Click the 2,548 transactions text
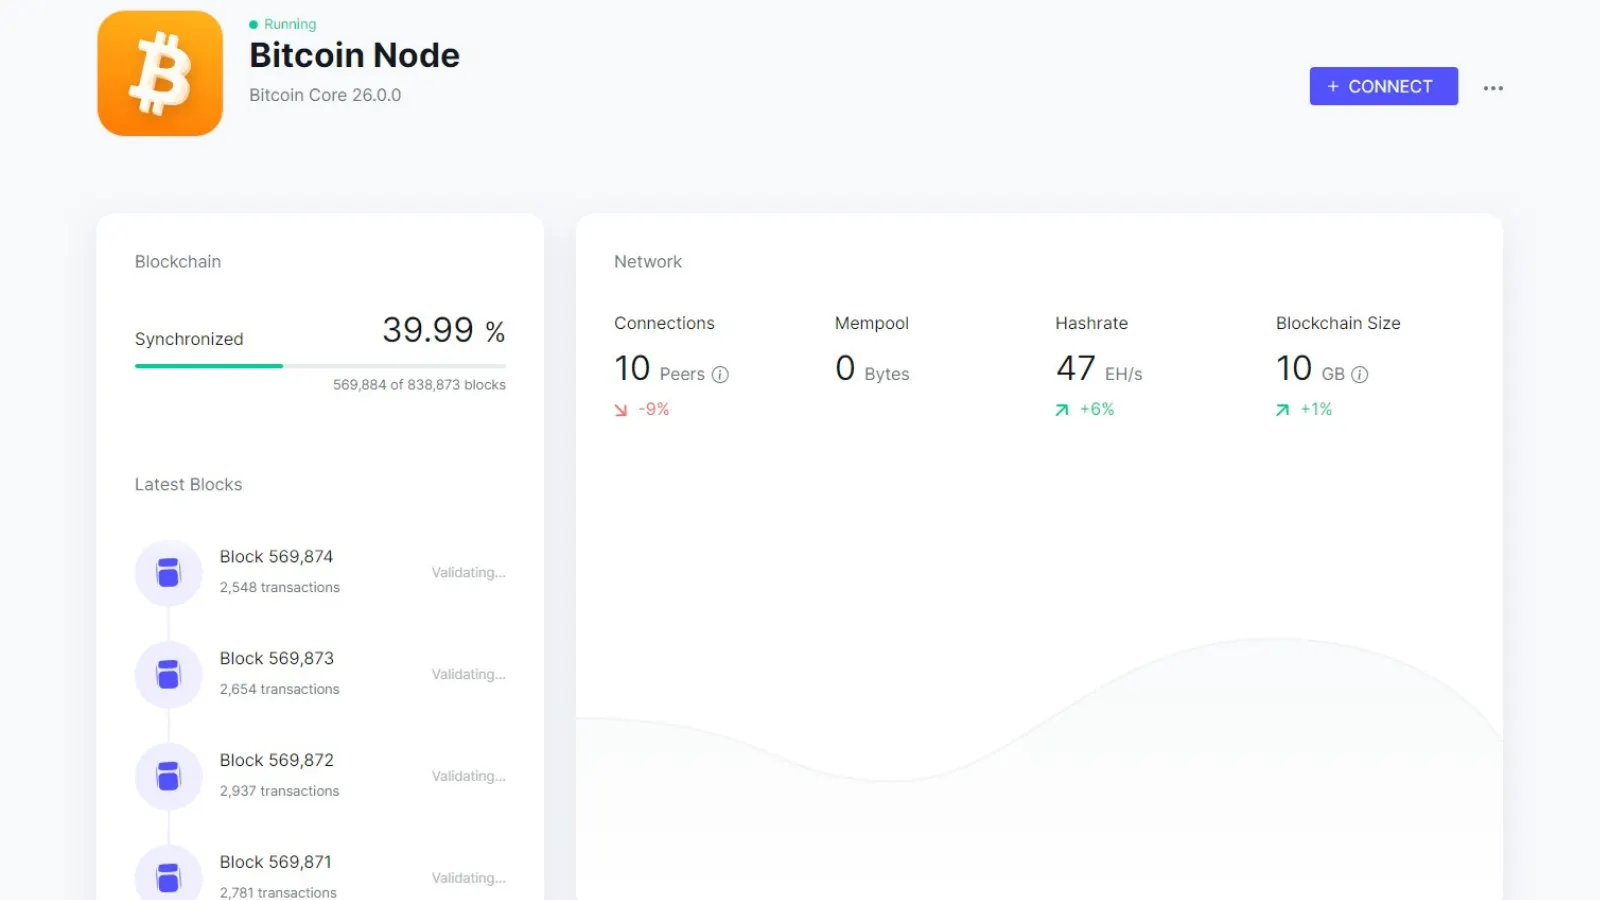This screenshot has height=900, width=1600. coord(280,588)
